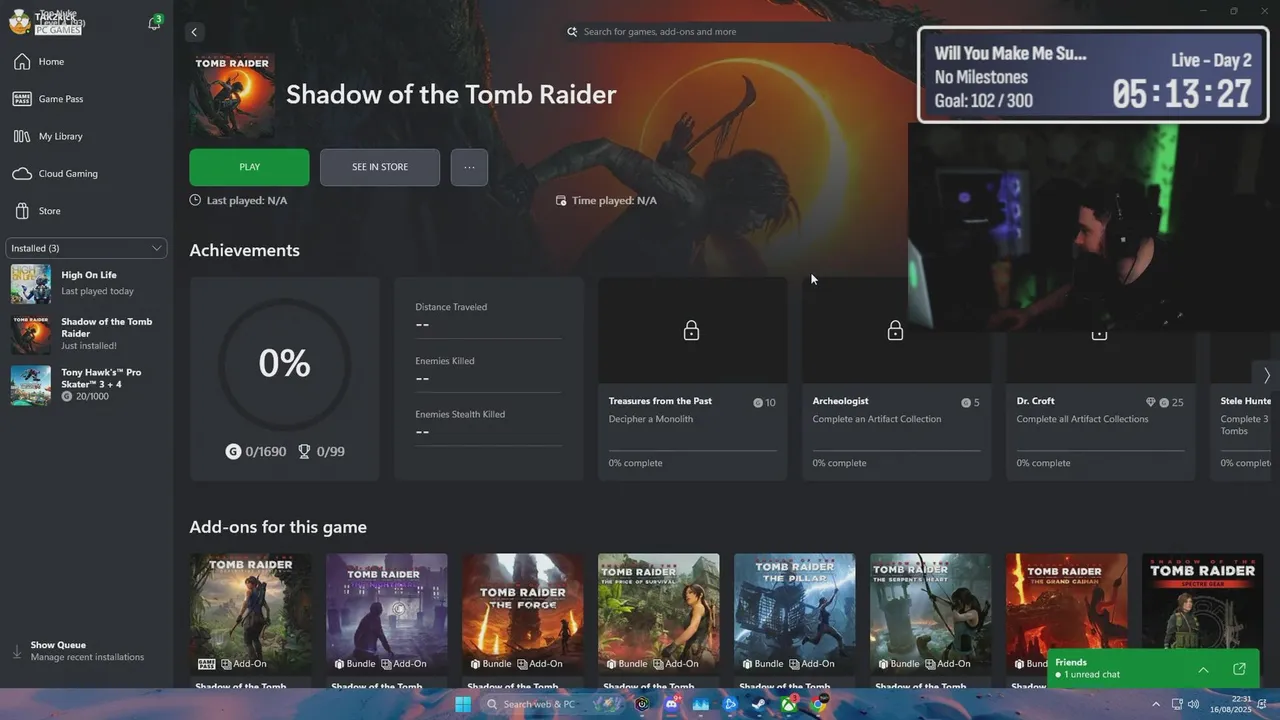Image resolution: width=1280 pixels, height=720 pixels.
Task: Open the Store section
Action: coord(86,211)
